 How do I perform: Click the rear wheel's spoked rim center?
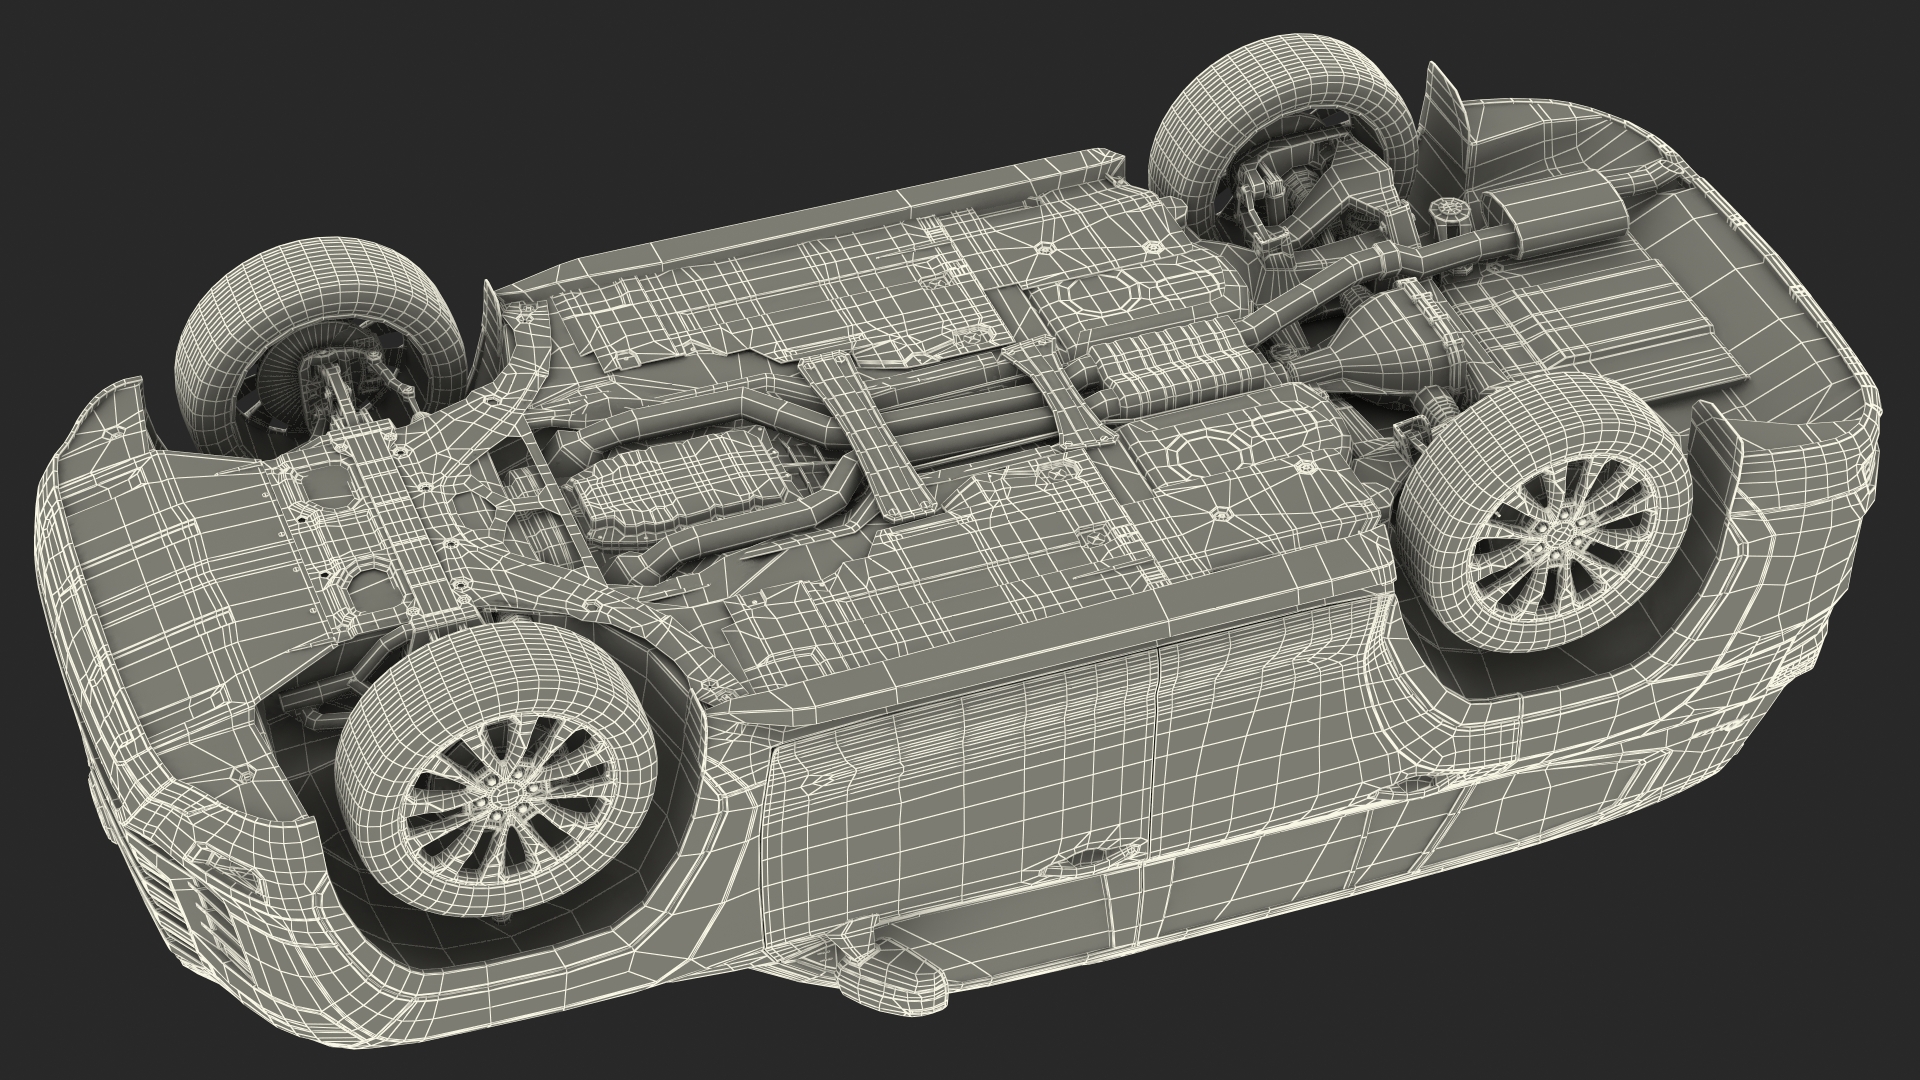click(1561, 536)
